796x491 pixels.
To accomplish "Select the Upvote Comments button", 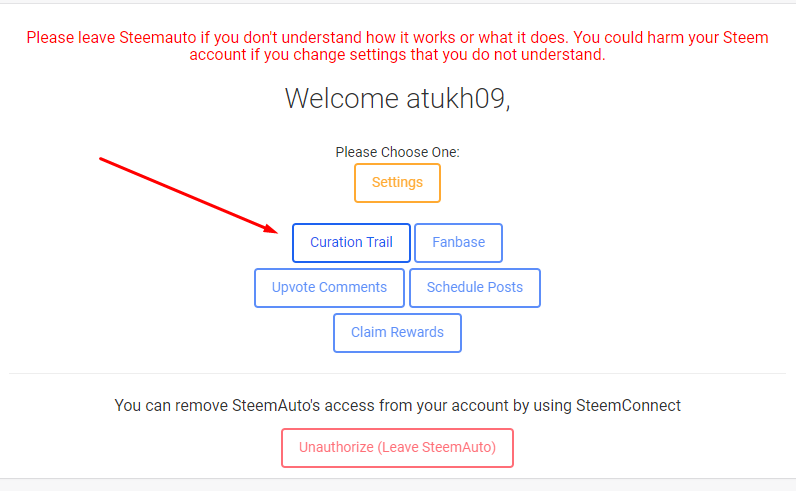I will tap(329, 288).
